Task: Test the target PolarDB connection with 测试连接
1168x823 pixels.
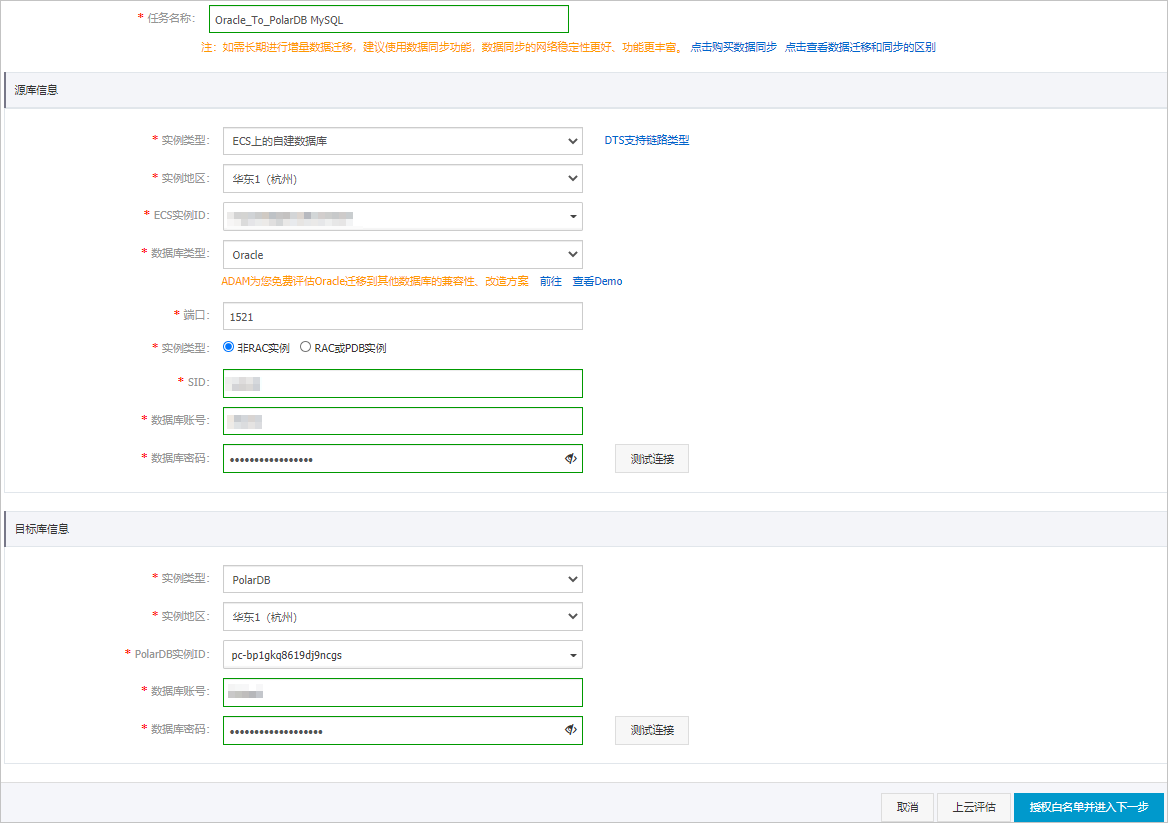Action: (651, 730)
